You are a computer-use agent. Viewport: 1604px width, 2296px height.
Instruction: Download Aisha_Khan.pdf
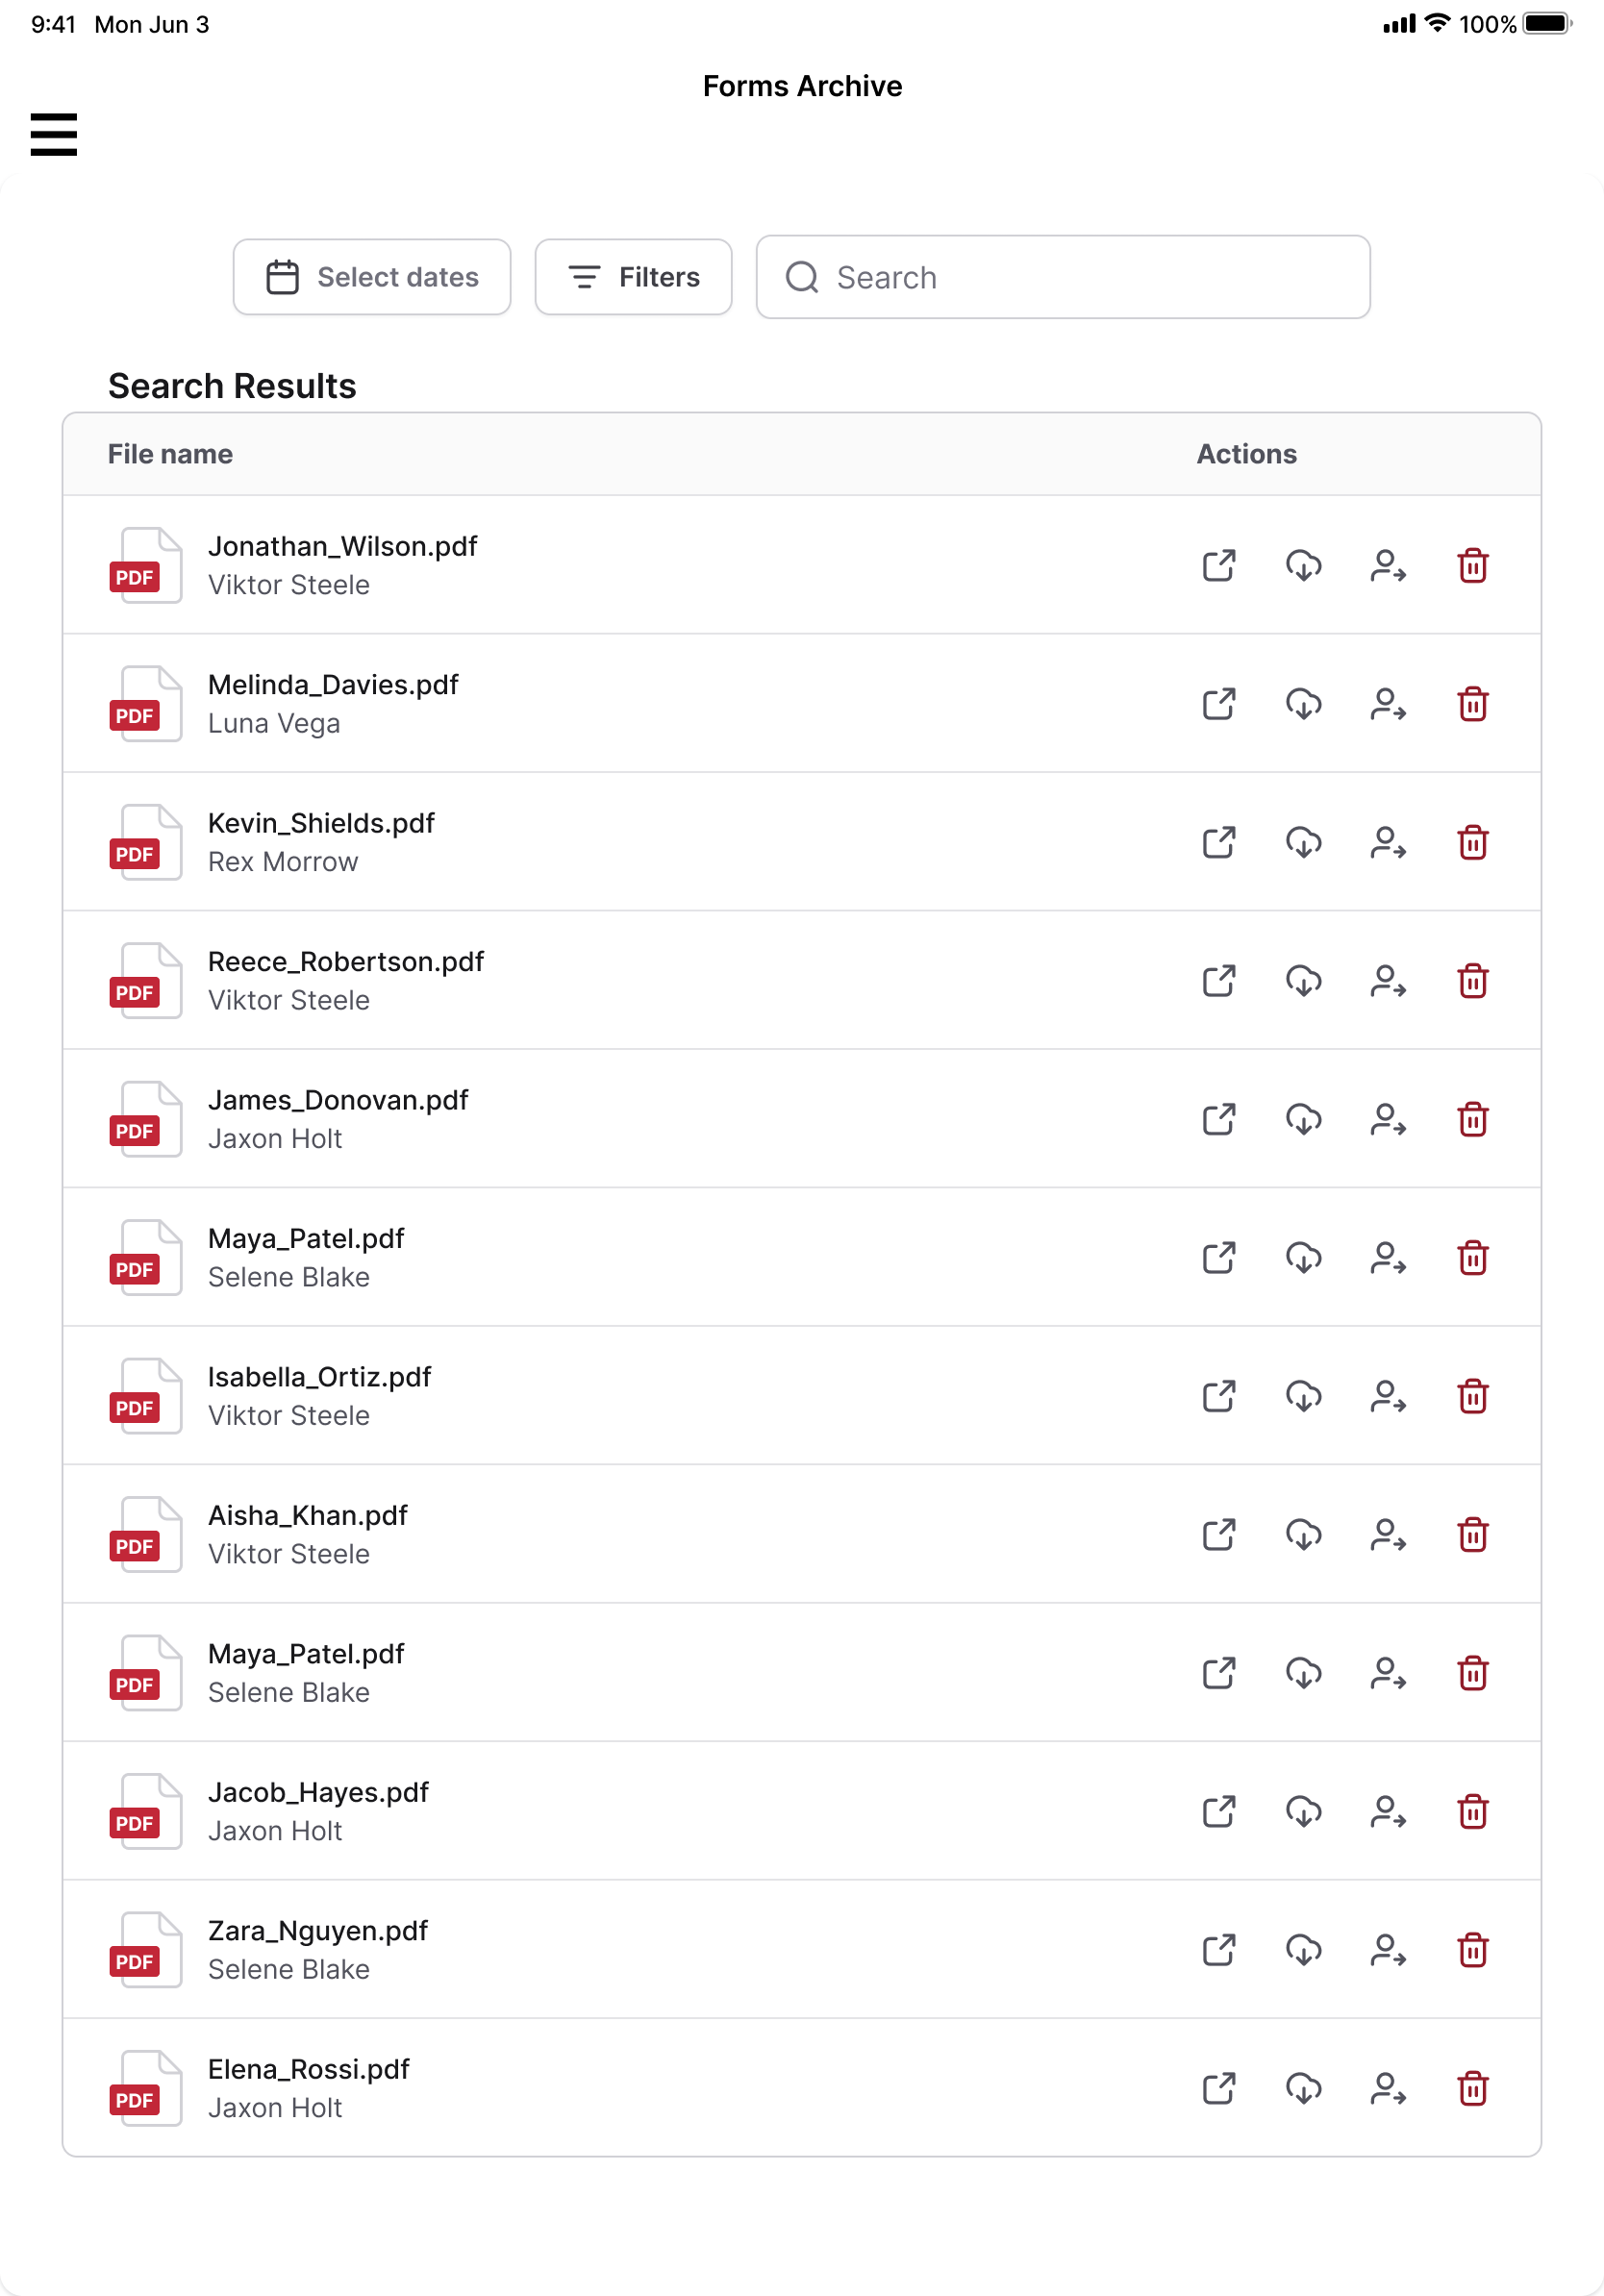click(x=1304, y=1535)
